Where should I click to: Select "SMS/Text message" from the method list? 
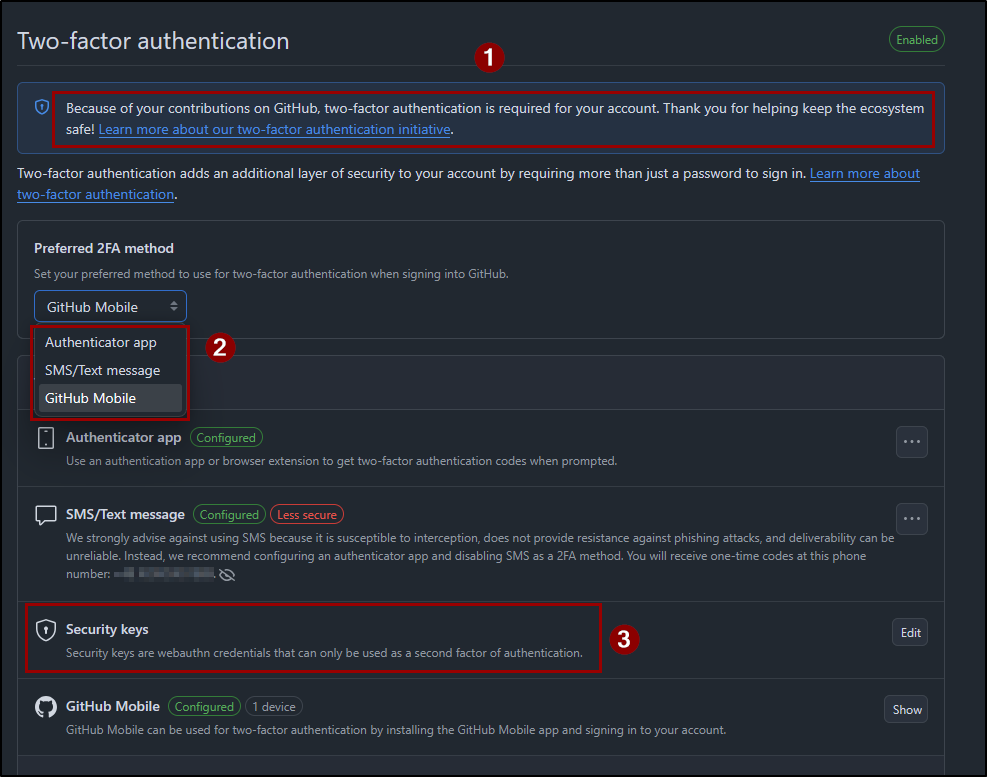[x=104, y=370]
